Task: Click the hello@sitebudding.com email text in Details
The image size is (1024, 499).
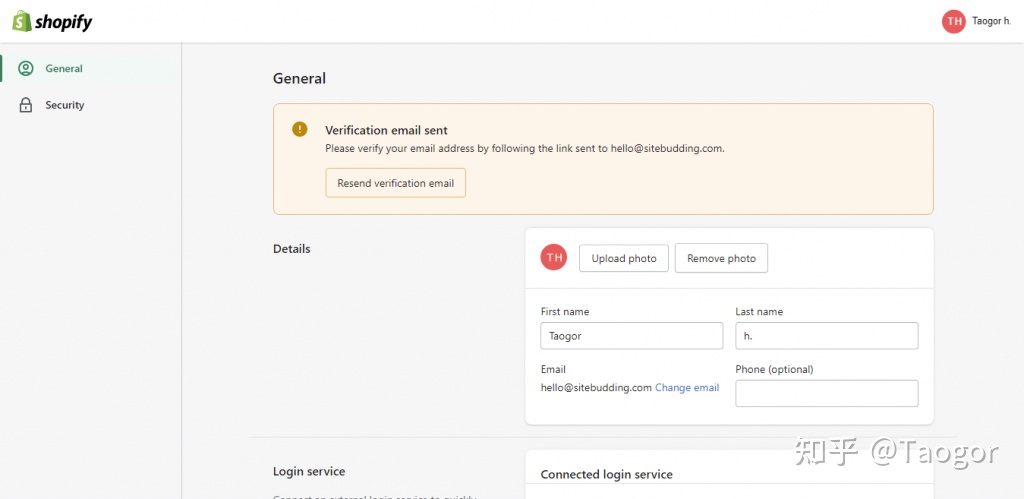Action: pyautogui.click(x=596, y=388)
